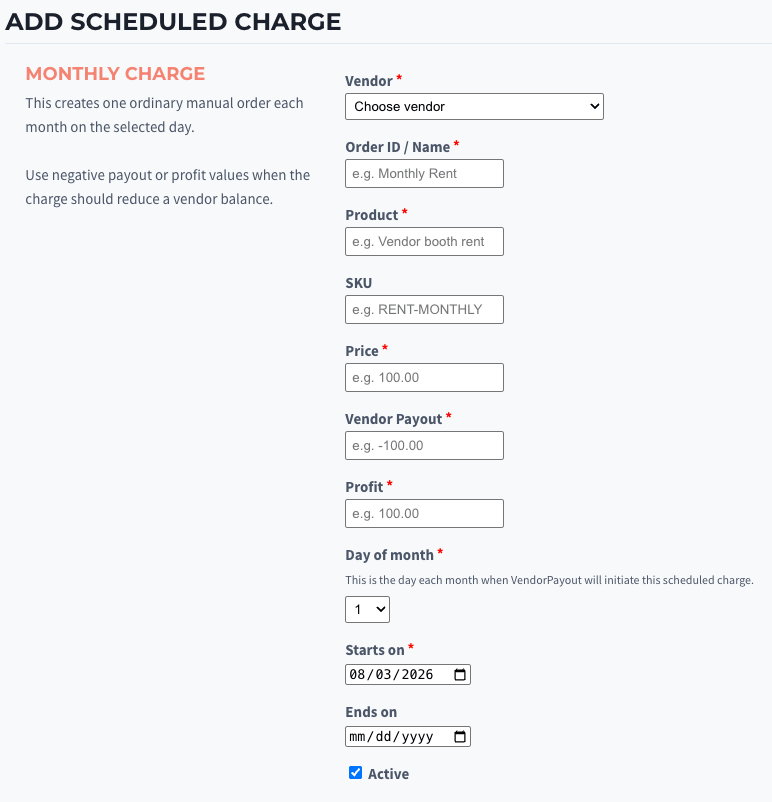
Task: Focus the Order ID / Name field
Action: point(424,173)
